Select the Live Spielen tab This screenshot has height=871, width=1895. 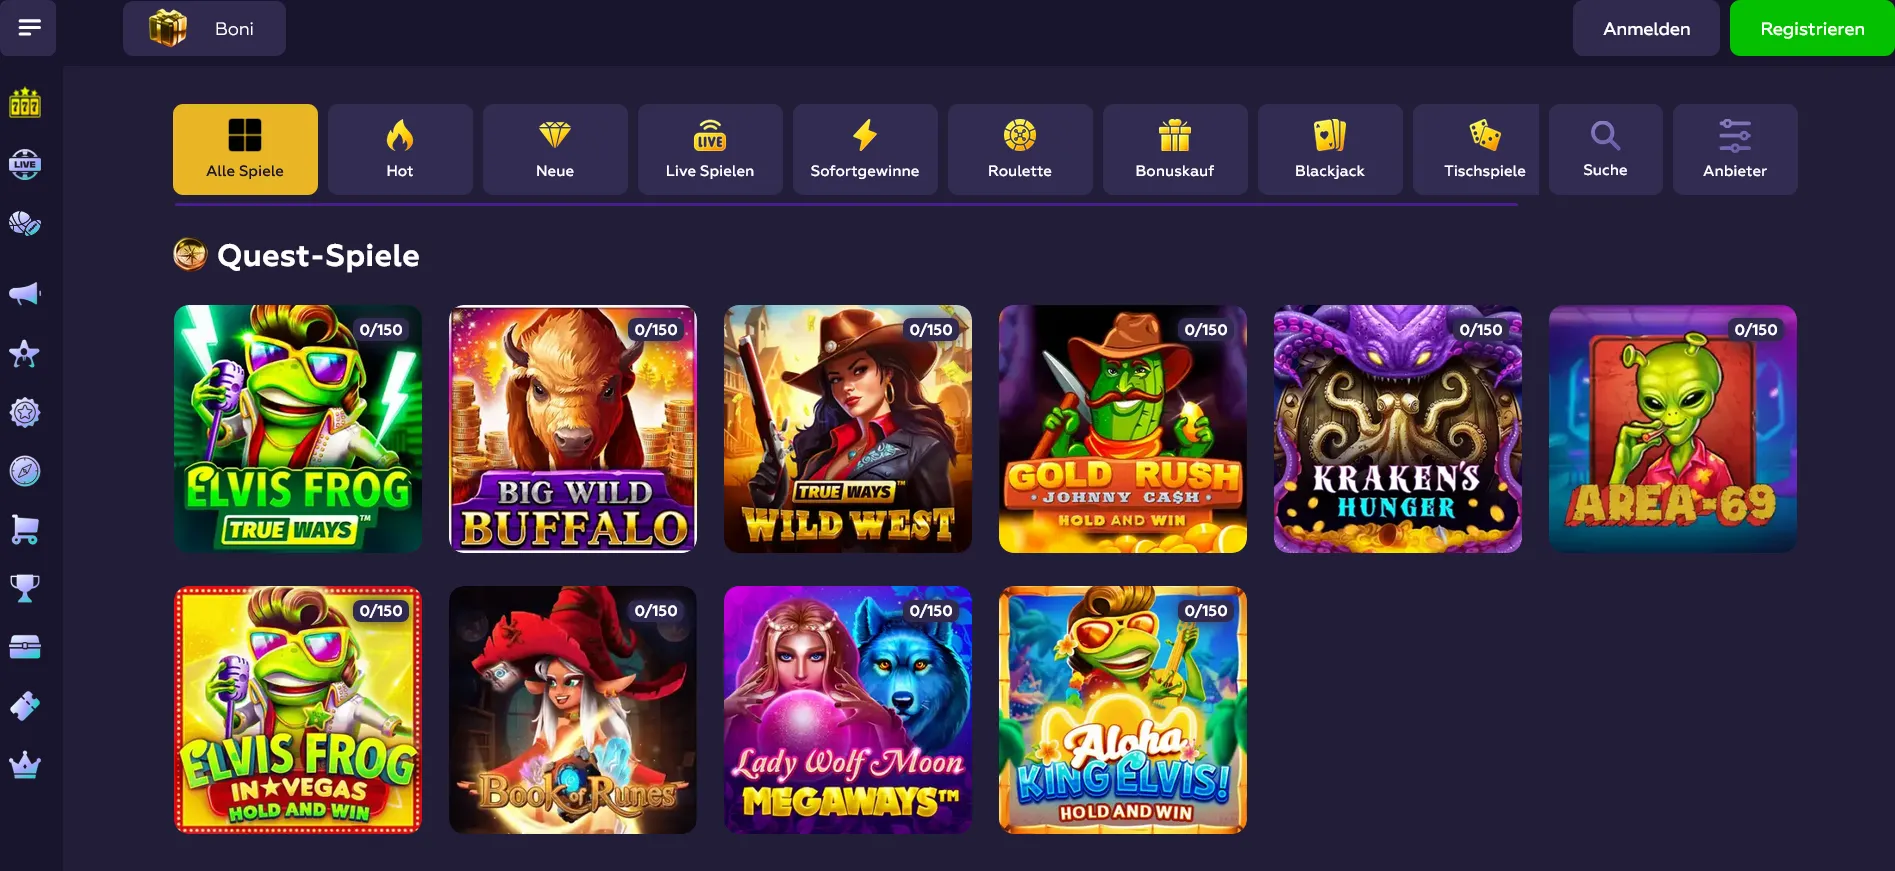[710, 149]
